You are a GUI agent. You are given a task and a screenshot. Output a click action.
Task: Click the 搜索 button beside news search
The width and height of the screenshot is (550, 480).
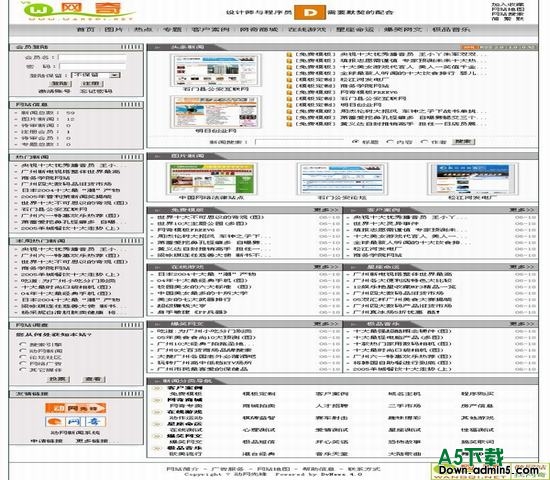coord(463,142)
